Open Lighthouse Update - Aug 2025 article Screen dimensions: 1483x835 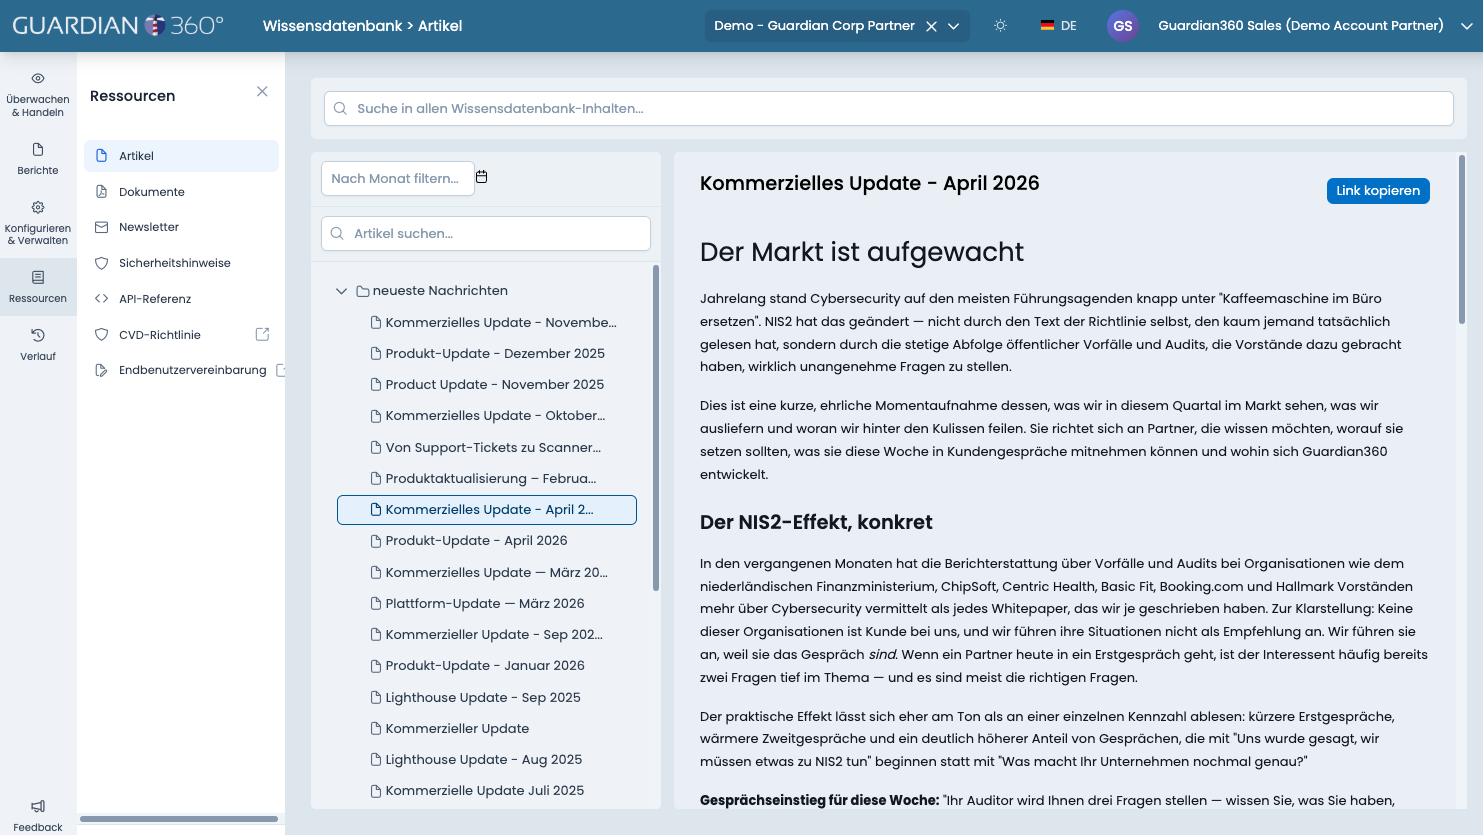click(x=487, y=759)
